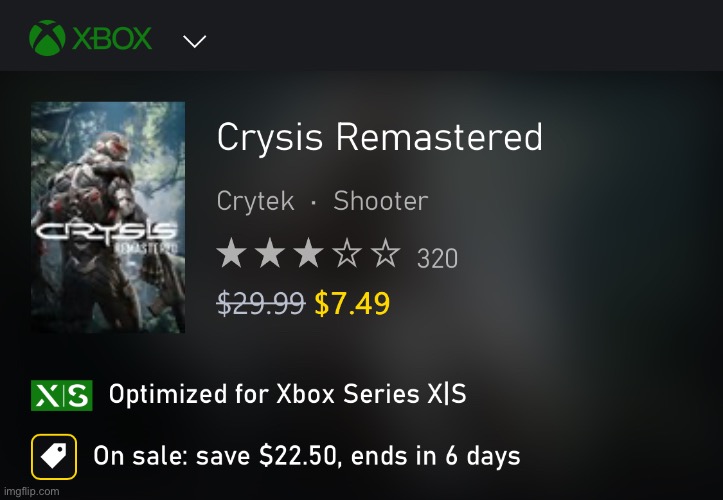The height and width of the screenshot is (500, 723).
Task: Open the Crysis Remastered cover art thumbnail
Action: click(108, 217)
